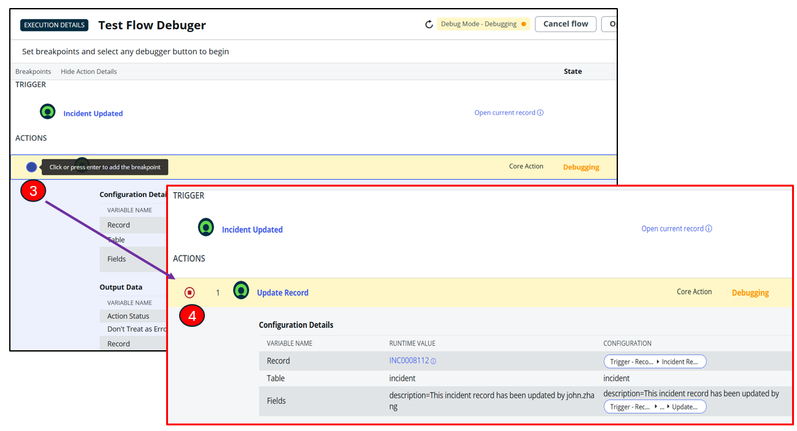The height and width of the screenshot is (431, 797).
Task: Toggle the blue breakpoint dot on action row
Action: click(31, 167)
